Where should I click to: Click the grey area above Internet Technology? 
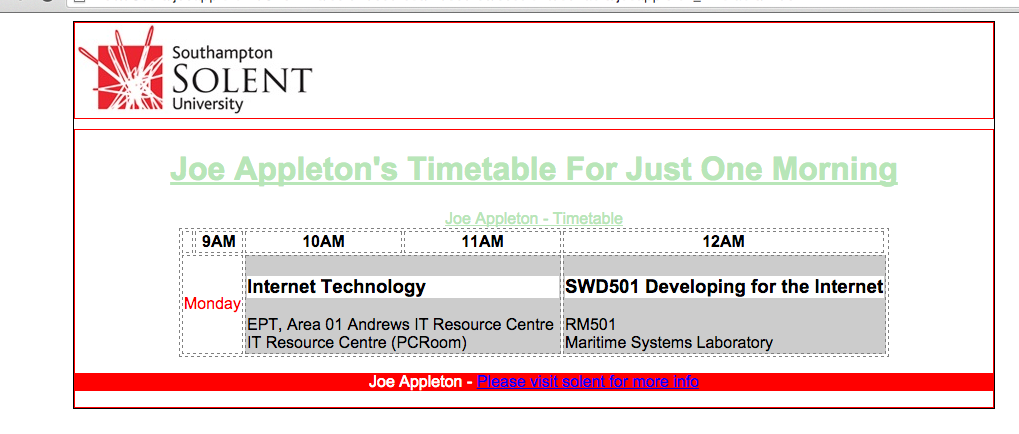pyautogui.click(x=402, y=266)
